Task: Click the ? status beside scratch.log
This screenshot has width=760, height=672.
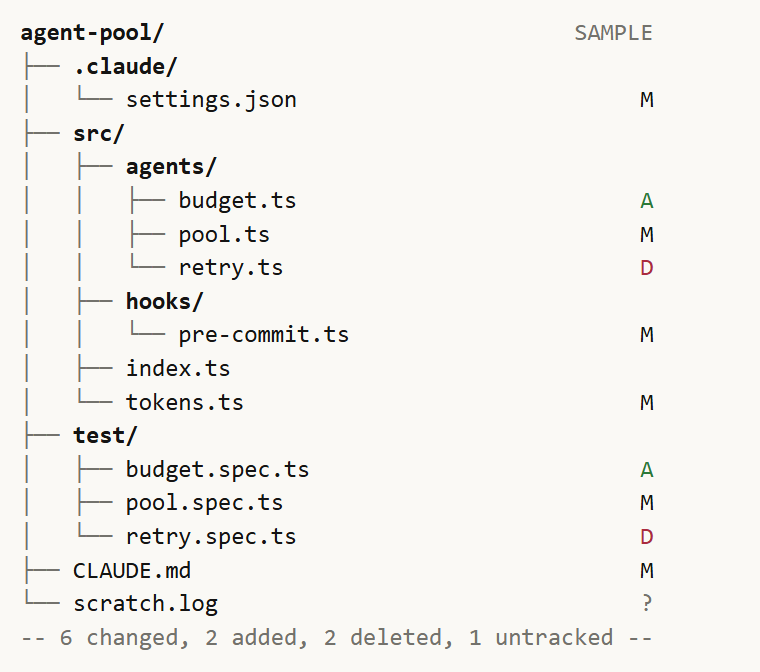Action: pyautogui.click(x=647, y=604)
